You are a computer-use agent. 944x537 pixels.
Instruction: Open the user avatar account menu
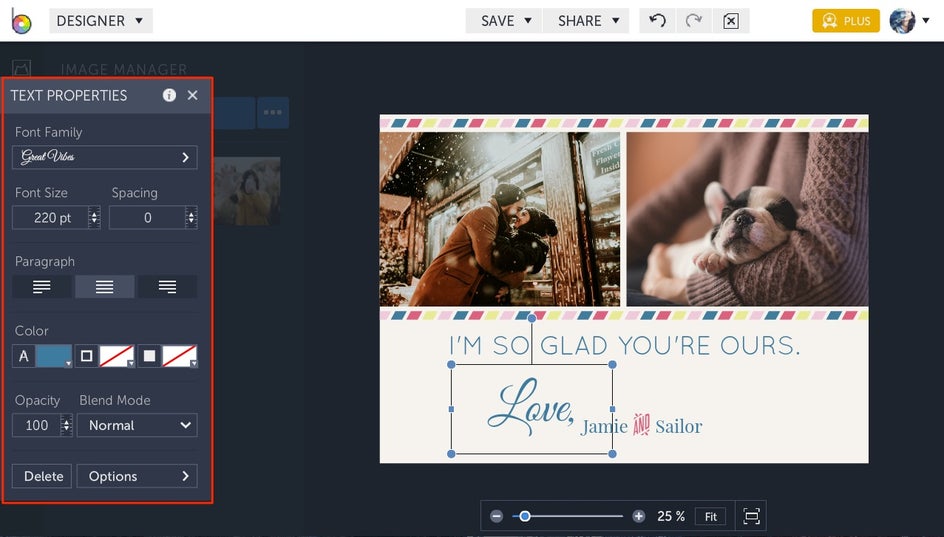click(x=908, y=21)
